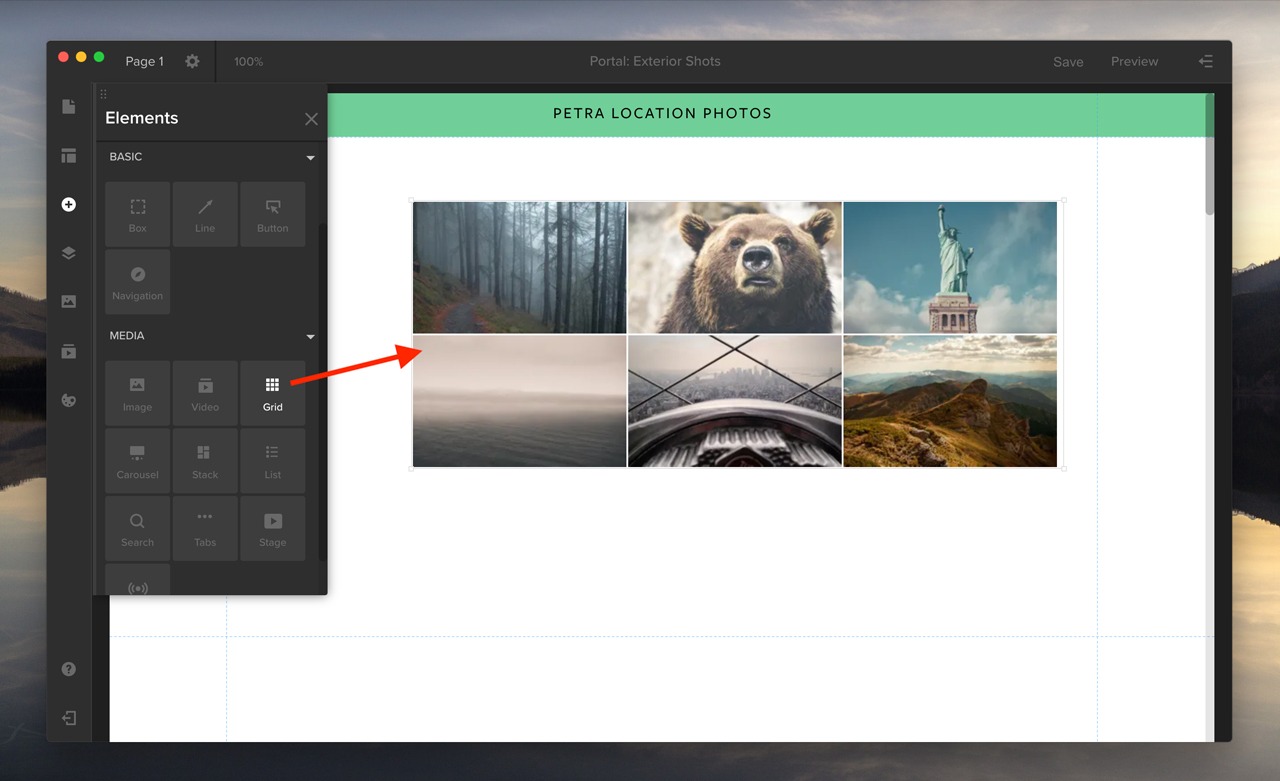Select the Stage element
The width and height of the screenshot is (1280, 781).
point(273,528)
